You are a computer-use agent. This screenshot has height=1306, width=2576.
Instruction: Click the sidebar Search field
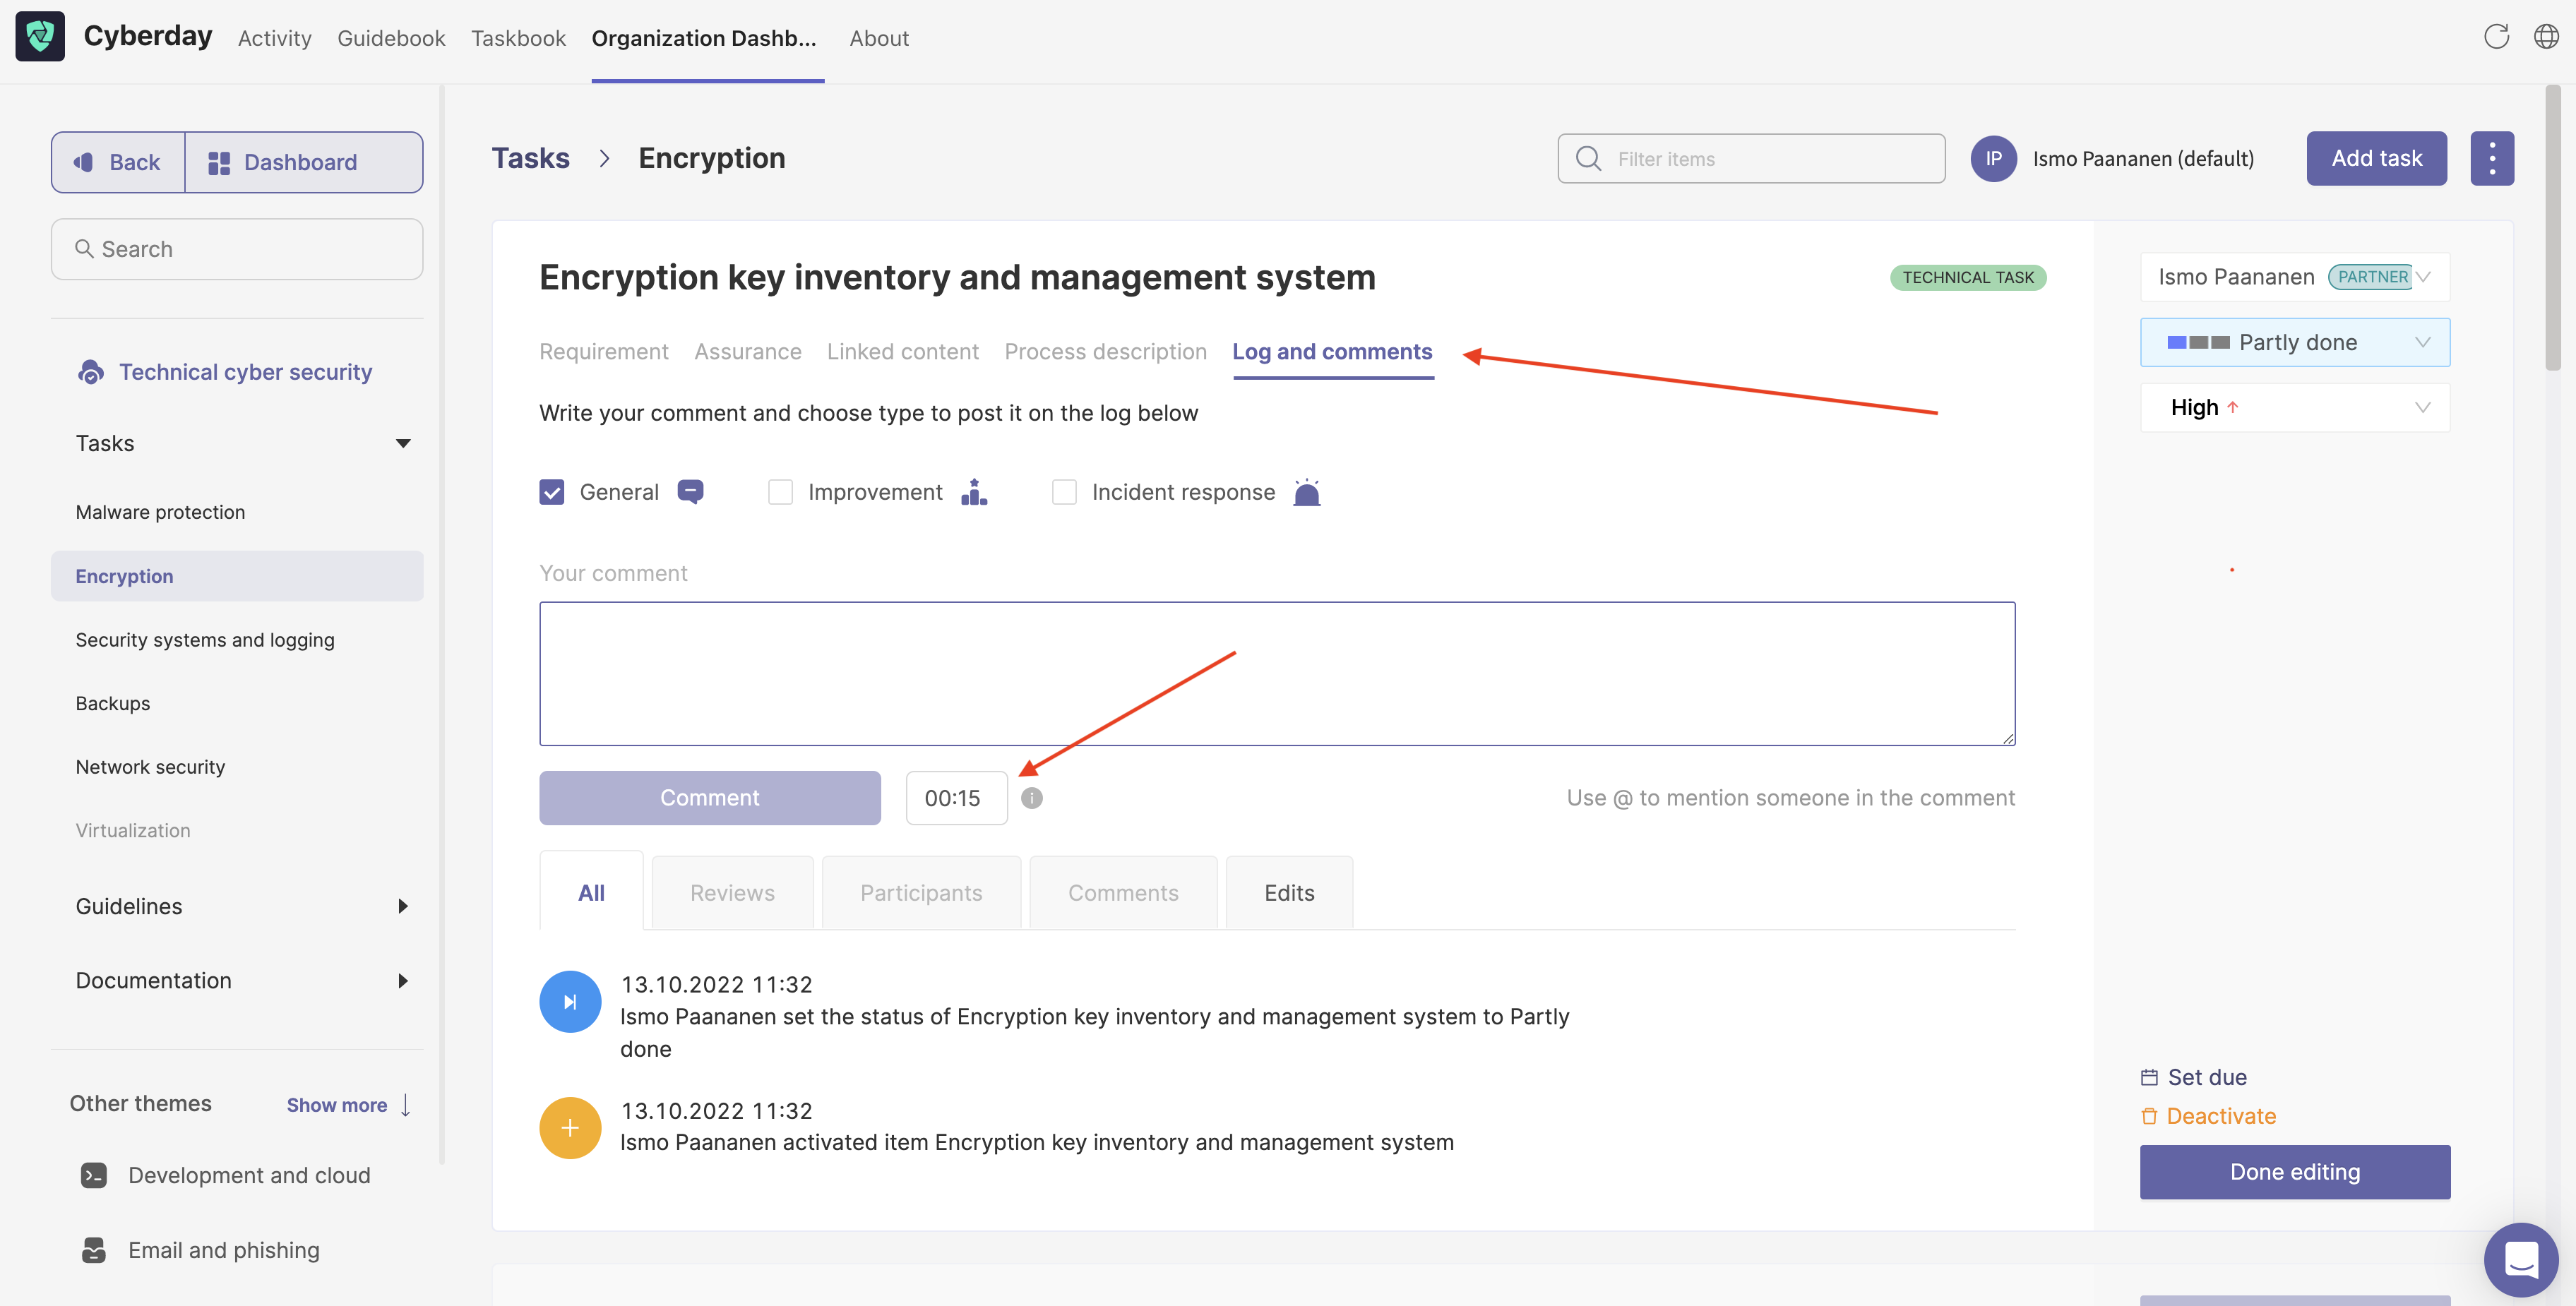pos(237,249)
